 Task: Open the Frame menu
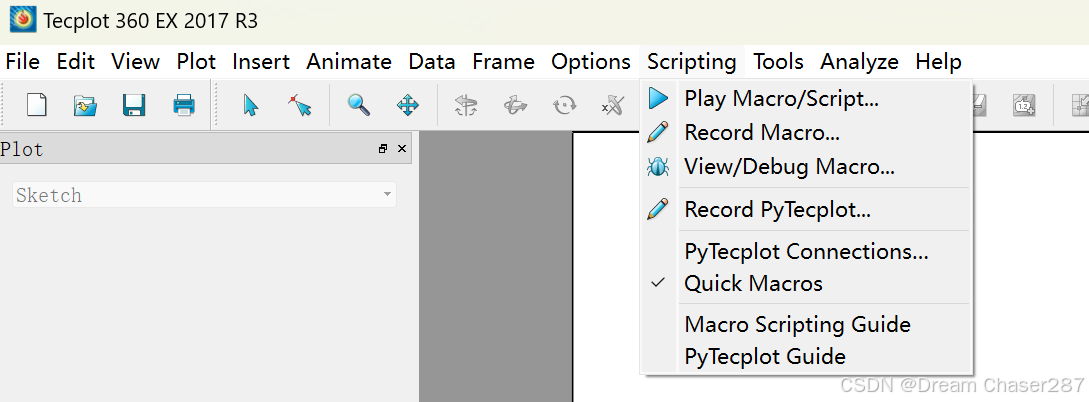504,62
